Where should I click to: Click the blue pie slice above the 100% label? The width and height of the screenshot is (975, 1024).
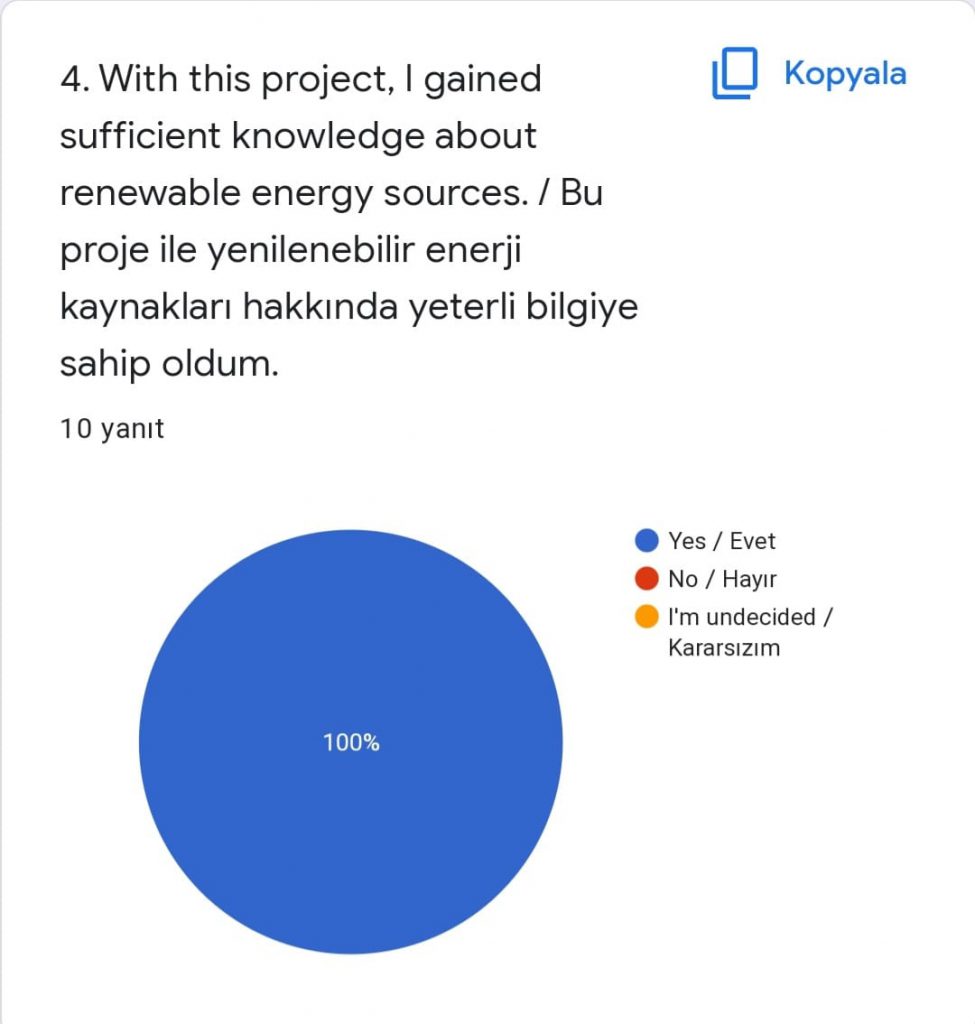[x=351, y=620]
